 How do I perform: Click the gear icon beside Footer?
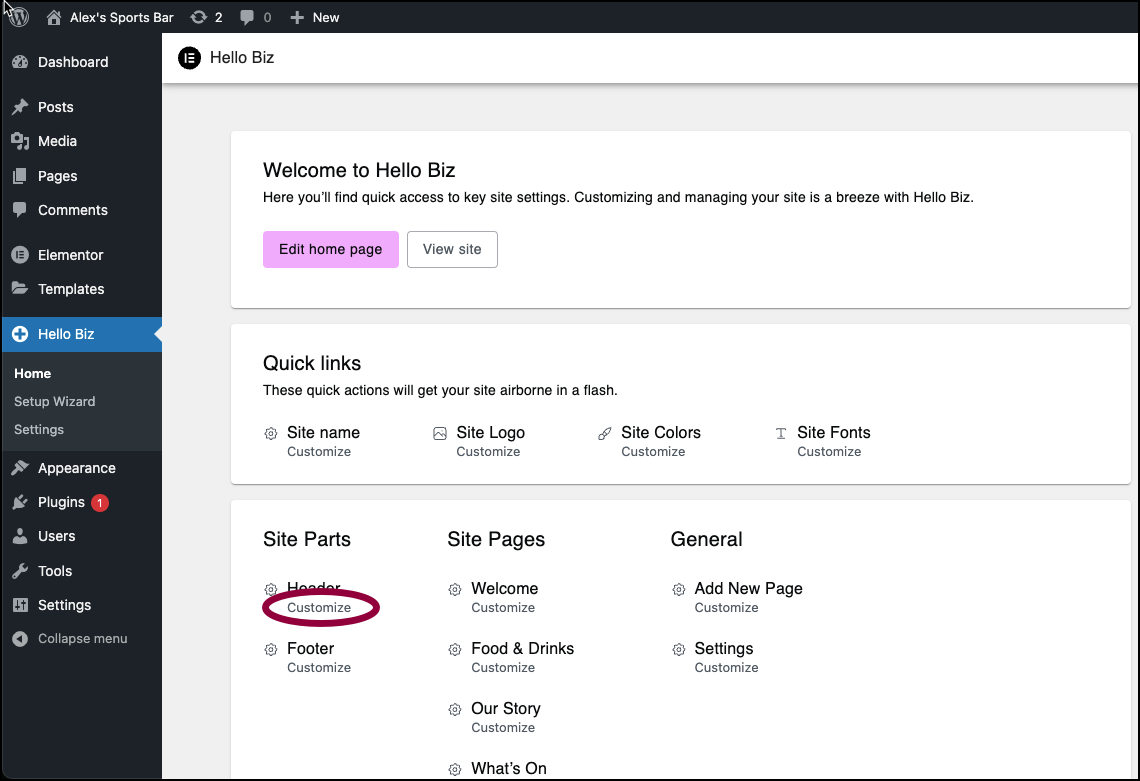point(270,649)
